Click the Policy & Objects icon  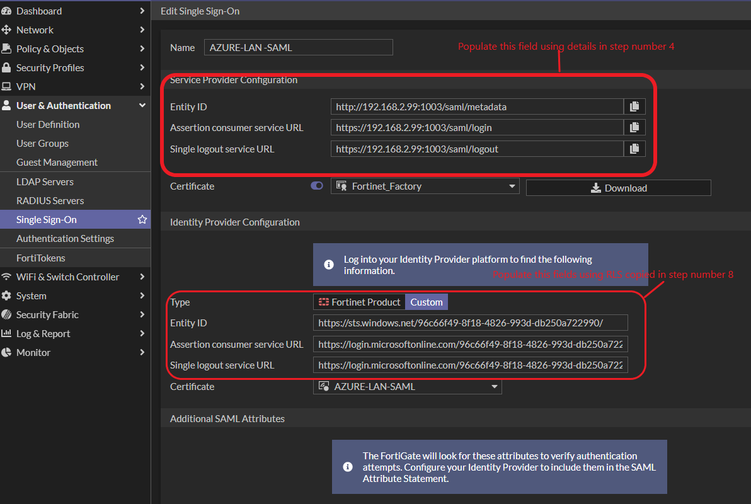[6, 48]
